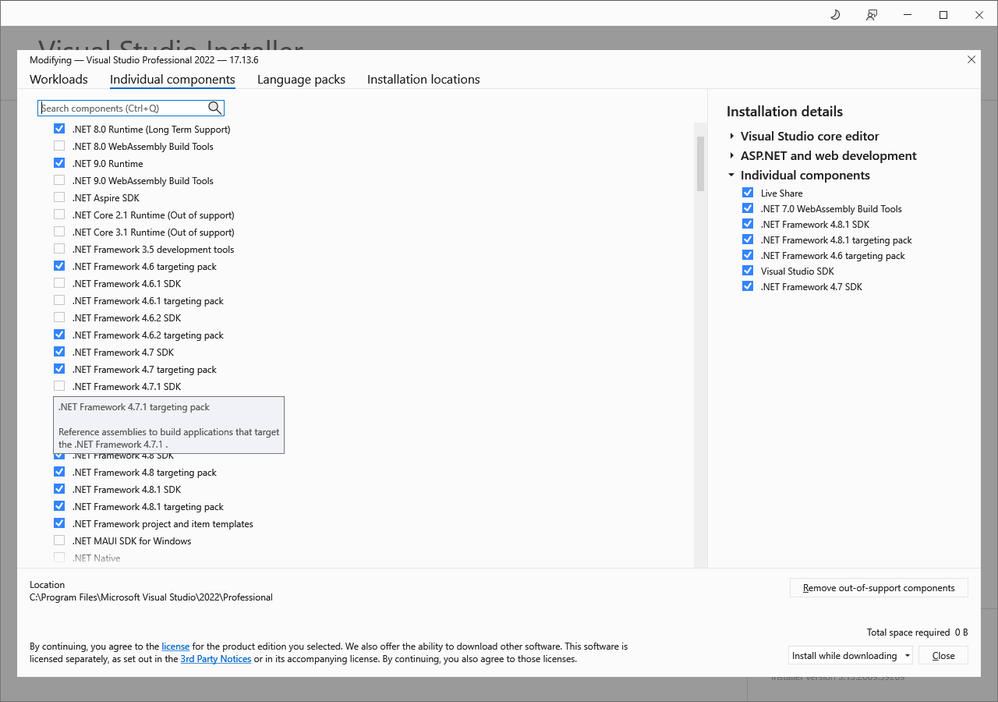Check .NET Core 2.1 Runtime checkbox
998x702 pixels.
click(59, 215)
